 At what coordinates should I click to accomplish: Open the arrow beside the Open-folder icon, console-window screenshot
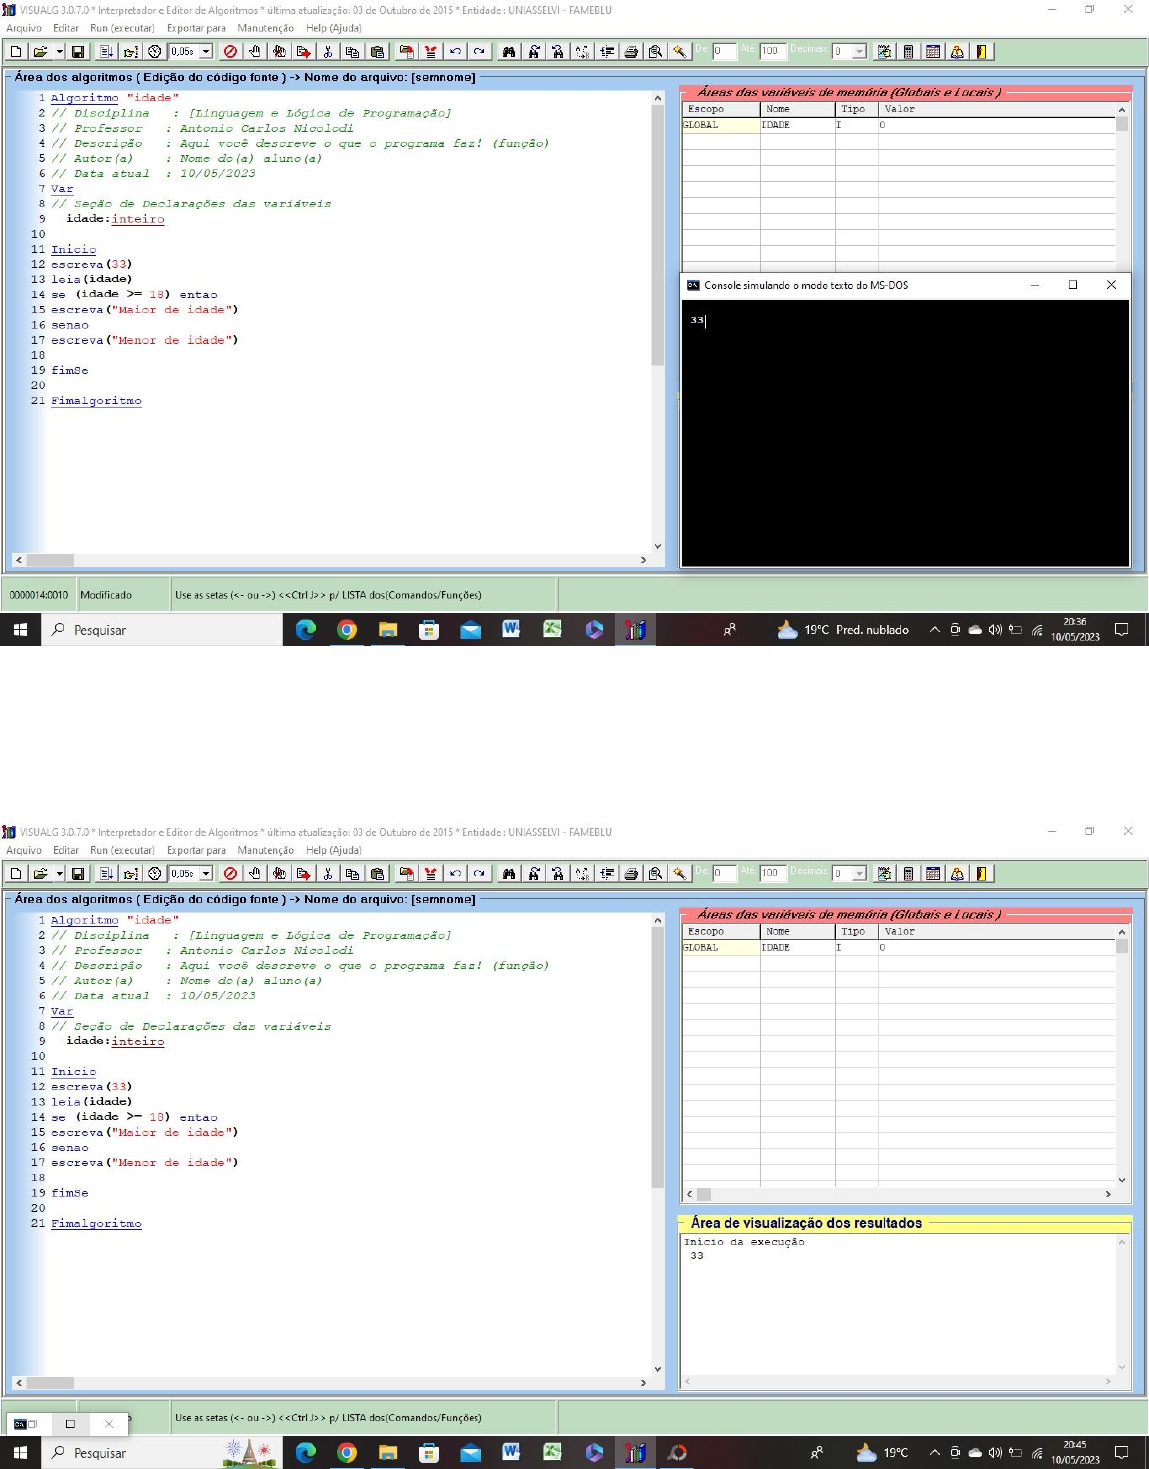[59, 51]
